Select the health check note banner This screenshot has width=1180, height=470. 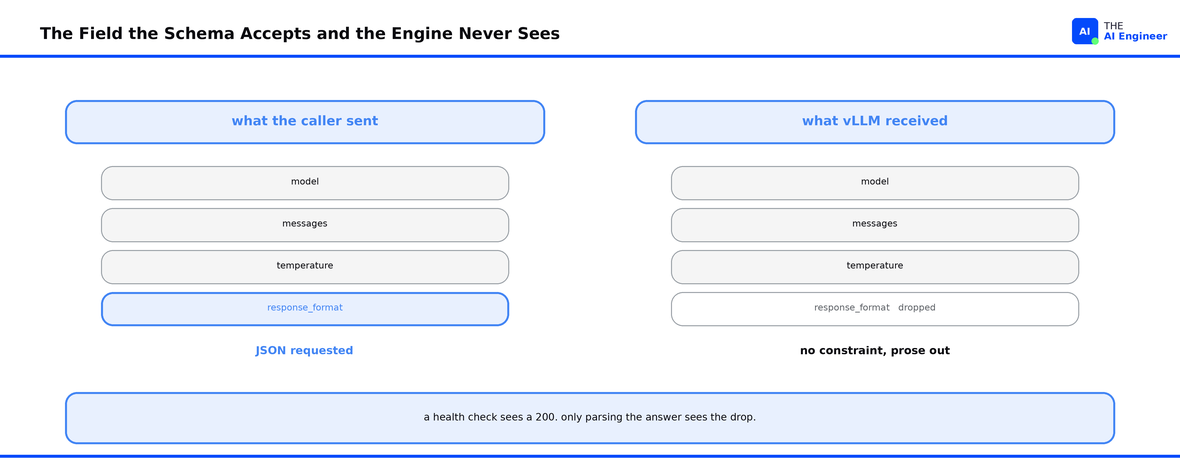tap(589, 418)
